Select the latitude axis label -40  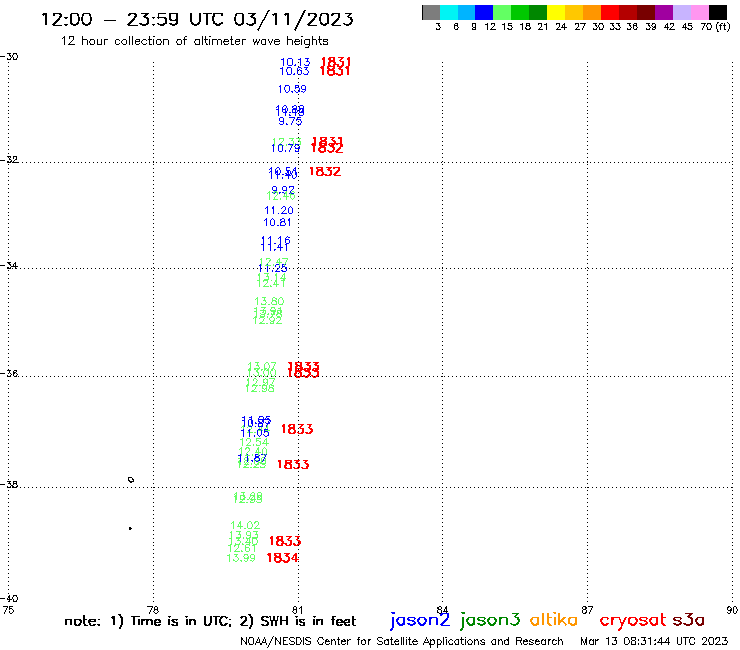coord(9,599)
